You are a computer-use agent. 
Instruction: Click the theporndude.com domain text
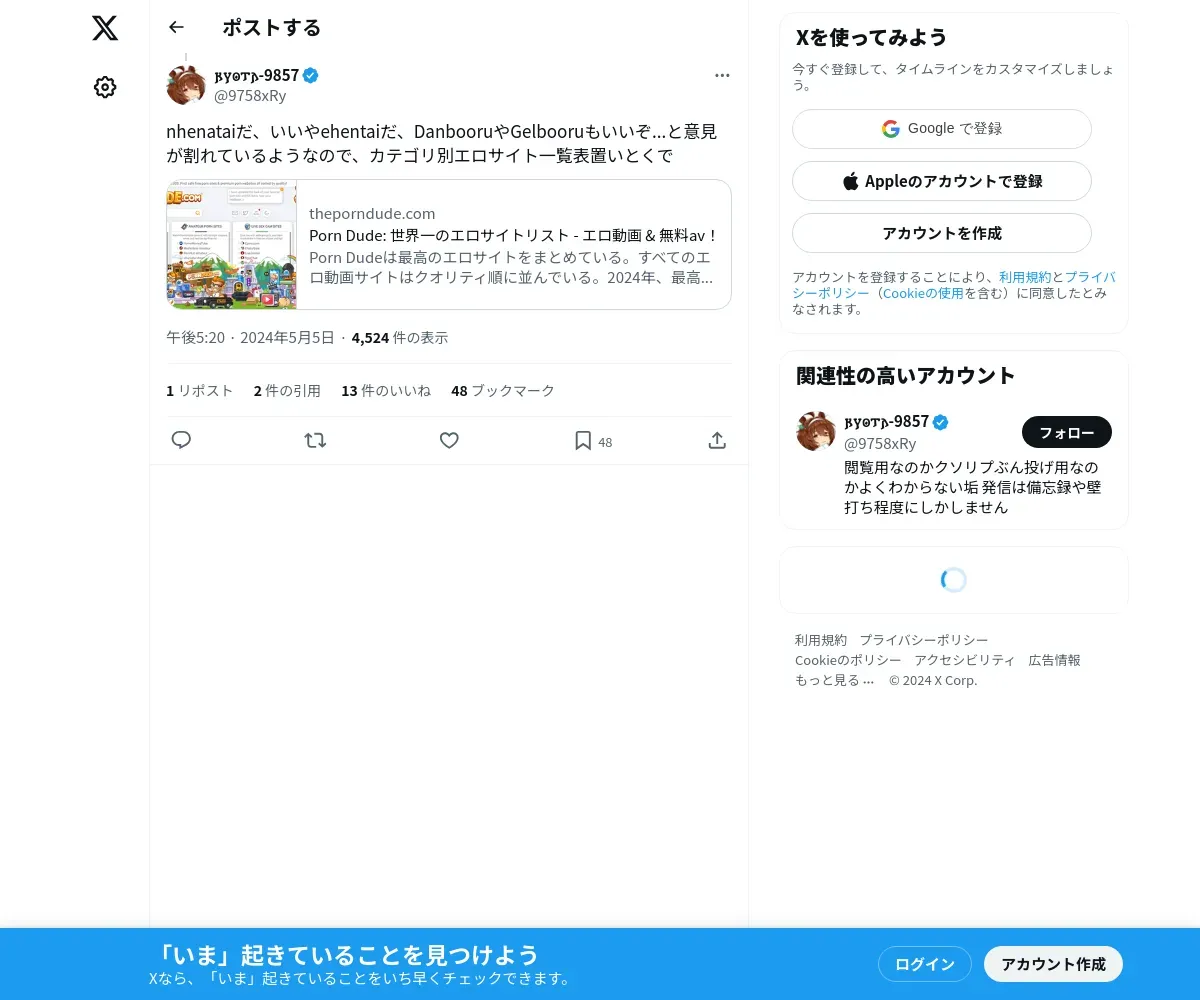(x=372, y=213)
